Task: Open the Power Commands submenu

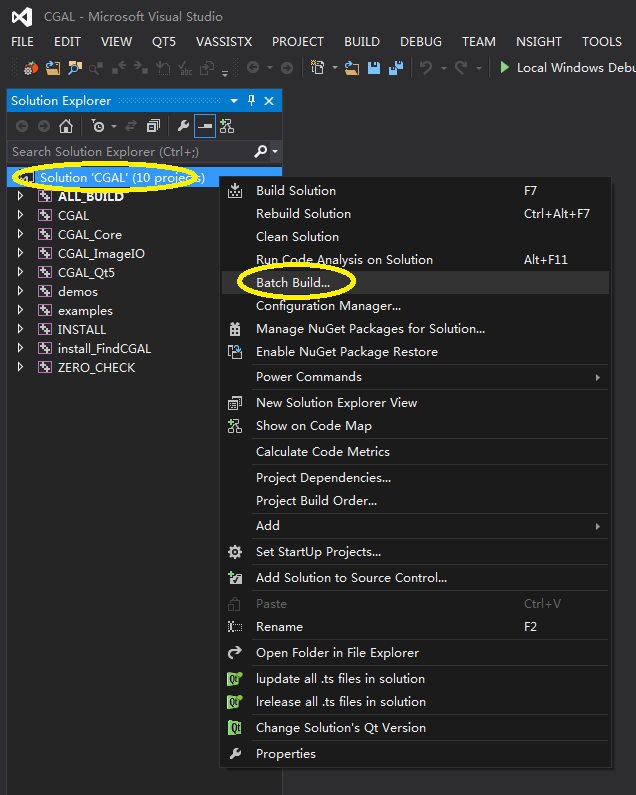Action: tap(415, 377)
